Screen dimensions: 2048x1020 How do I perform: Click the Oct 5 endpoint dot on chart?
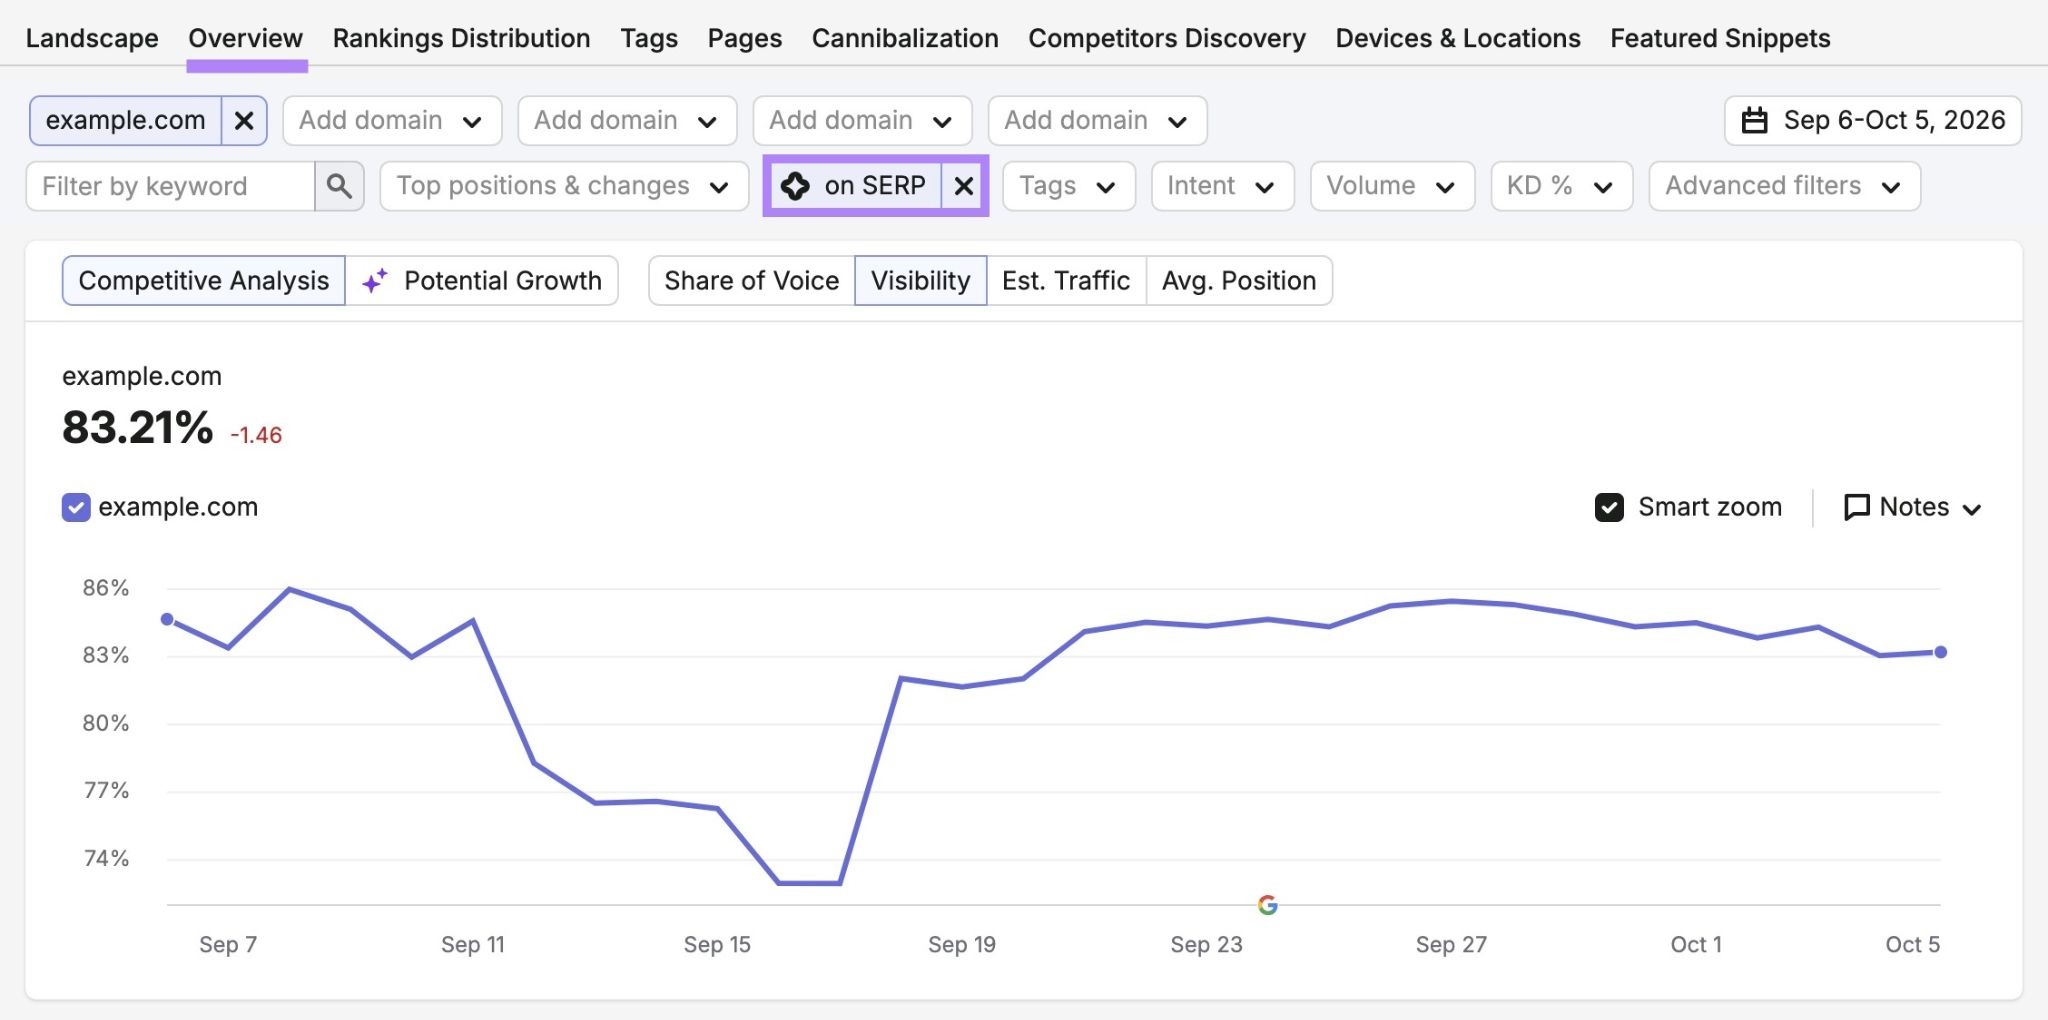point(1940,652)
